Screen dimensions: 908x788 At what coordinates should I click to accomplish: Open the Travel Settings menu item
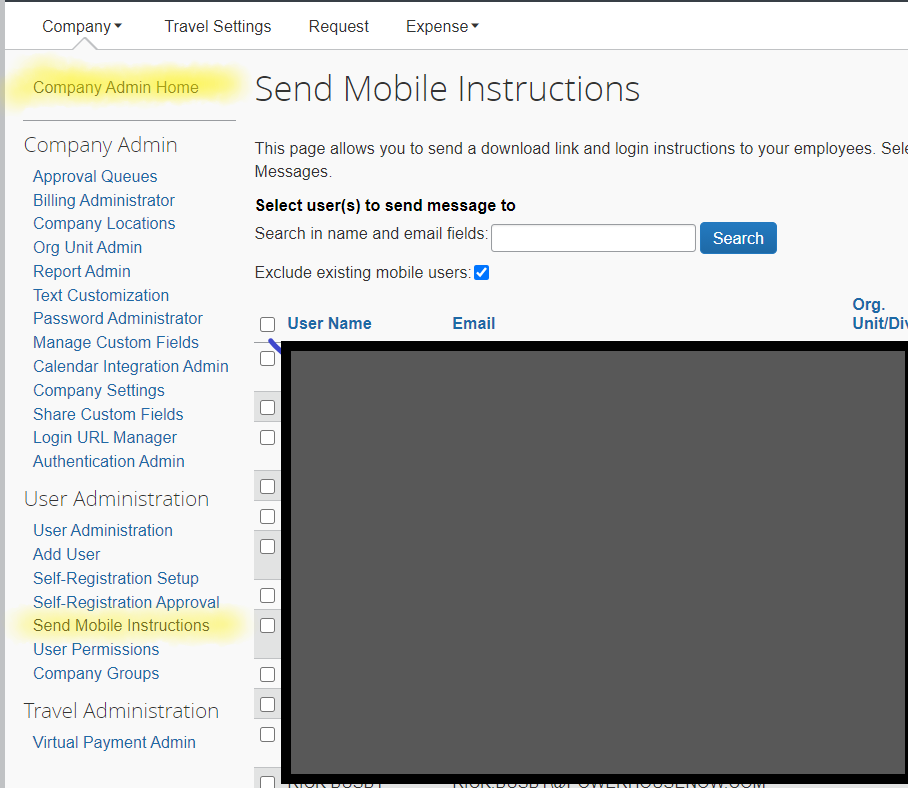(217, 26)
